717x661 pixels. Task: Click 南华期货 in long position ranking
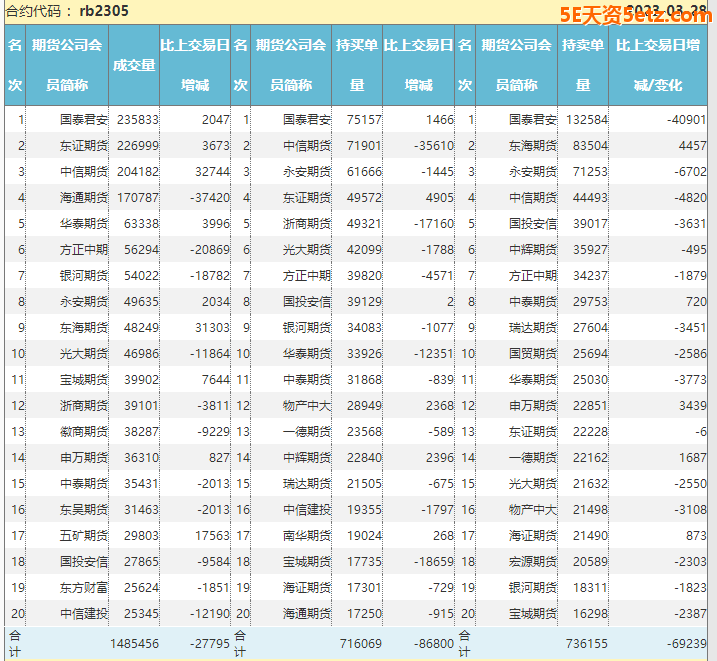[307, 535]
